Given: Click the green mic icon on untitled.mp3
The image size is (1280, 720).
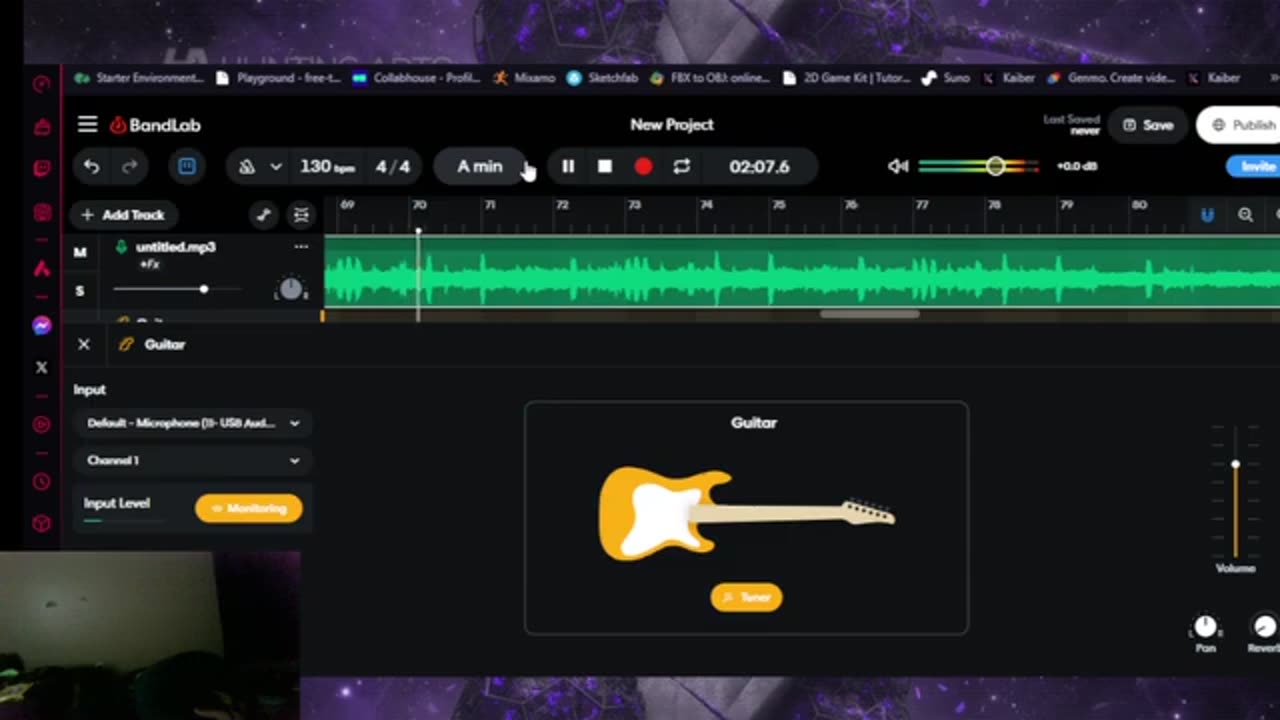Looking at the screenshot, I should coord(121,247).
